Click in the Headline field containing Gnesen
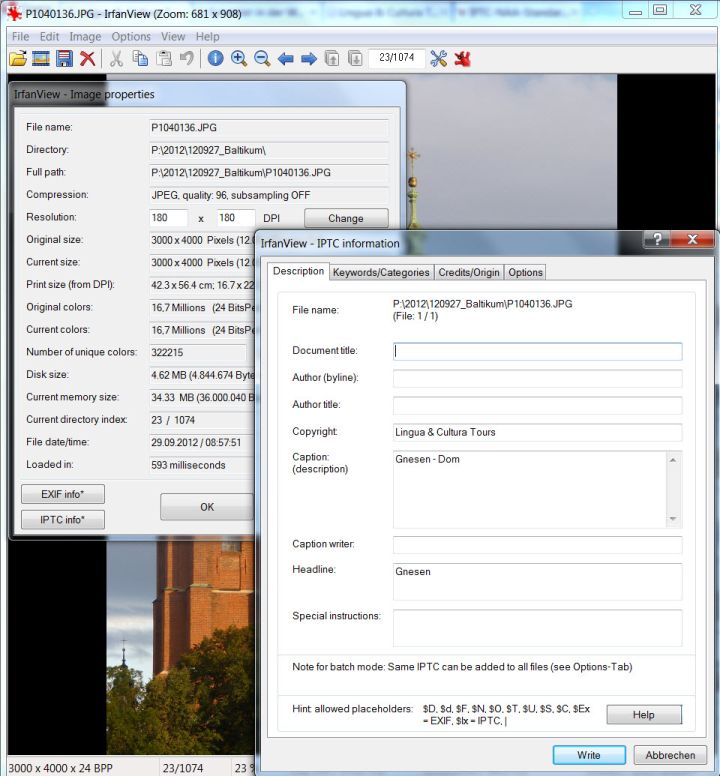Screen dimensions: 720x776 click(x=537, y=582)
